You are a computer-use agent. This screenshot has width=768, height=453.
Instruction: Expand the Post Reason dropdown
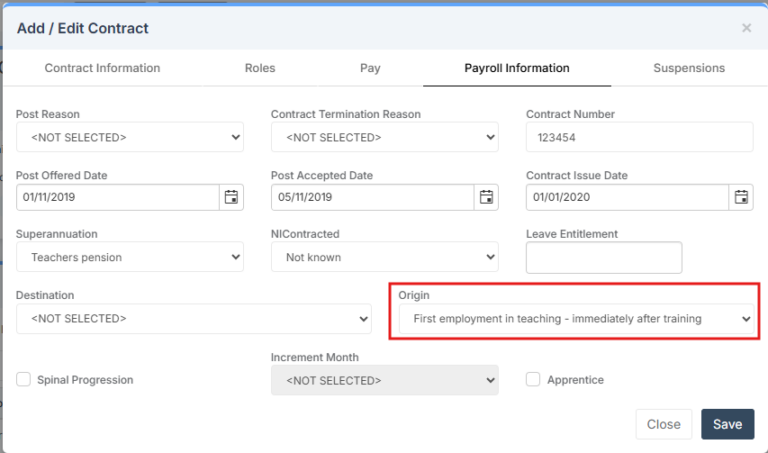point(130,137)
